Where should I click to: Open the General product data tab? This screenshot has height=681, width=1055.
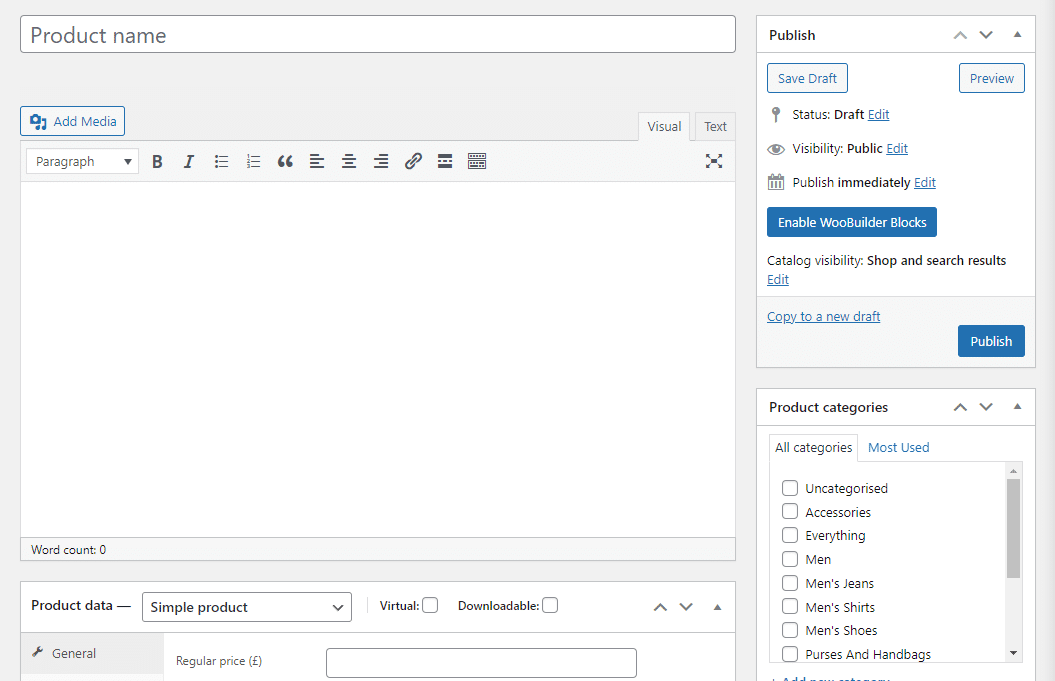click(x=92, y=653)
